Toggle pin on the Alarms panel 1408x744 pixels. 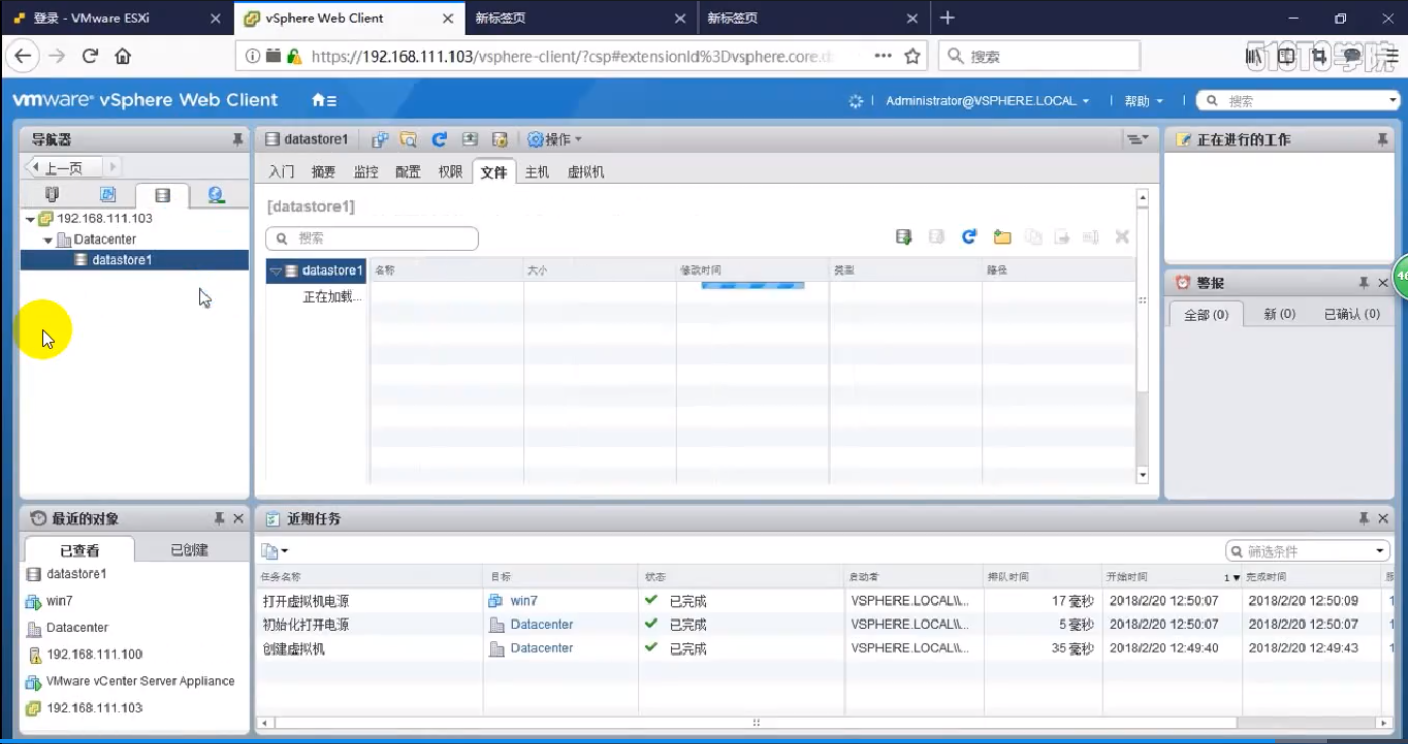coord(1363,283)
